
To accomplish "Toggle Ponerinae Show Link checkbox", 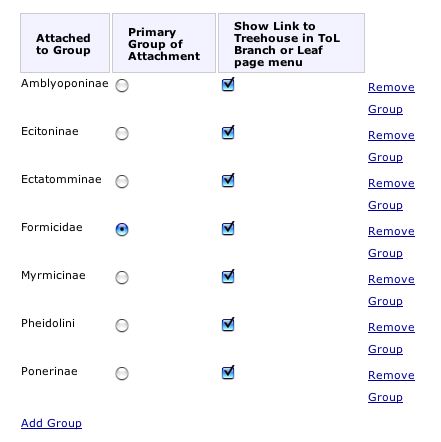I will click(228, 372).
